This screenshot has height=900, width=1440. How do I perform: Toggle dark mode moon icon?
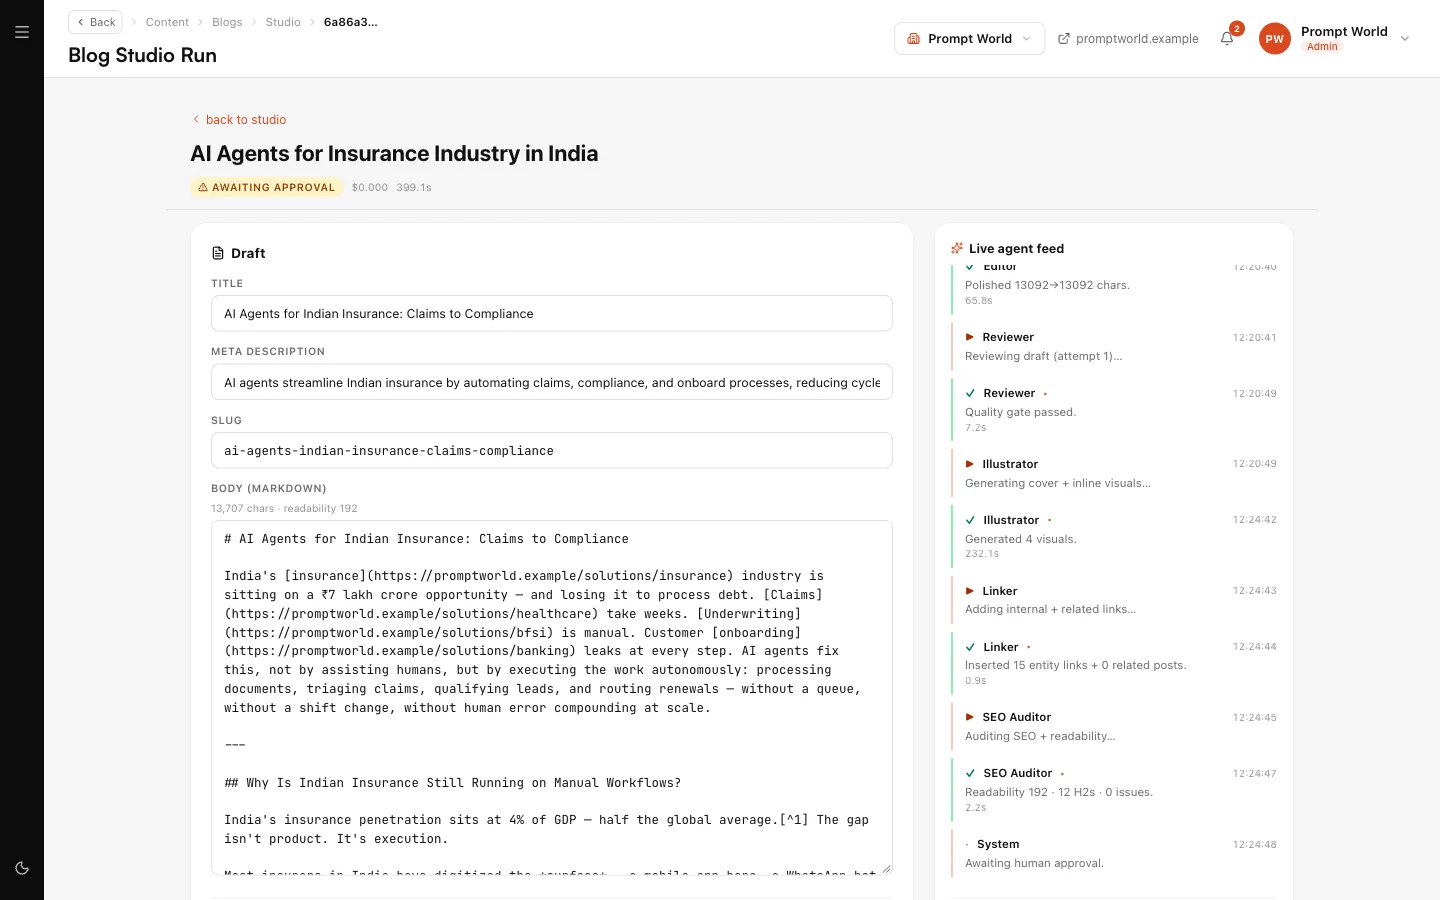coord(22,868)
